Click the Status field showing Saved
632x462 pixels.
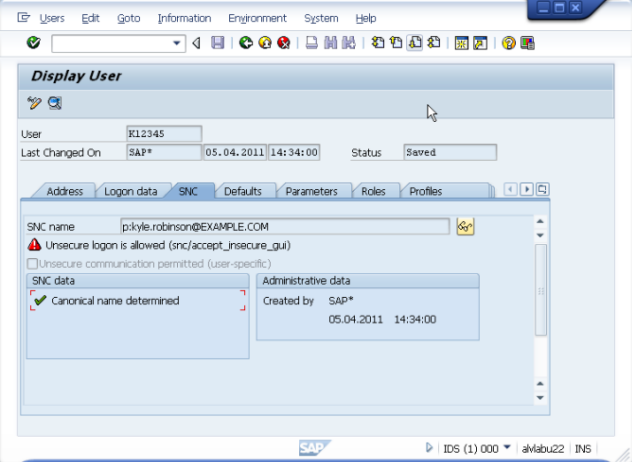pyautogui.click(x=450, y=152)
